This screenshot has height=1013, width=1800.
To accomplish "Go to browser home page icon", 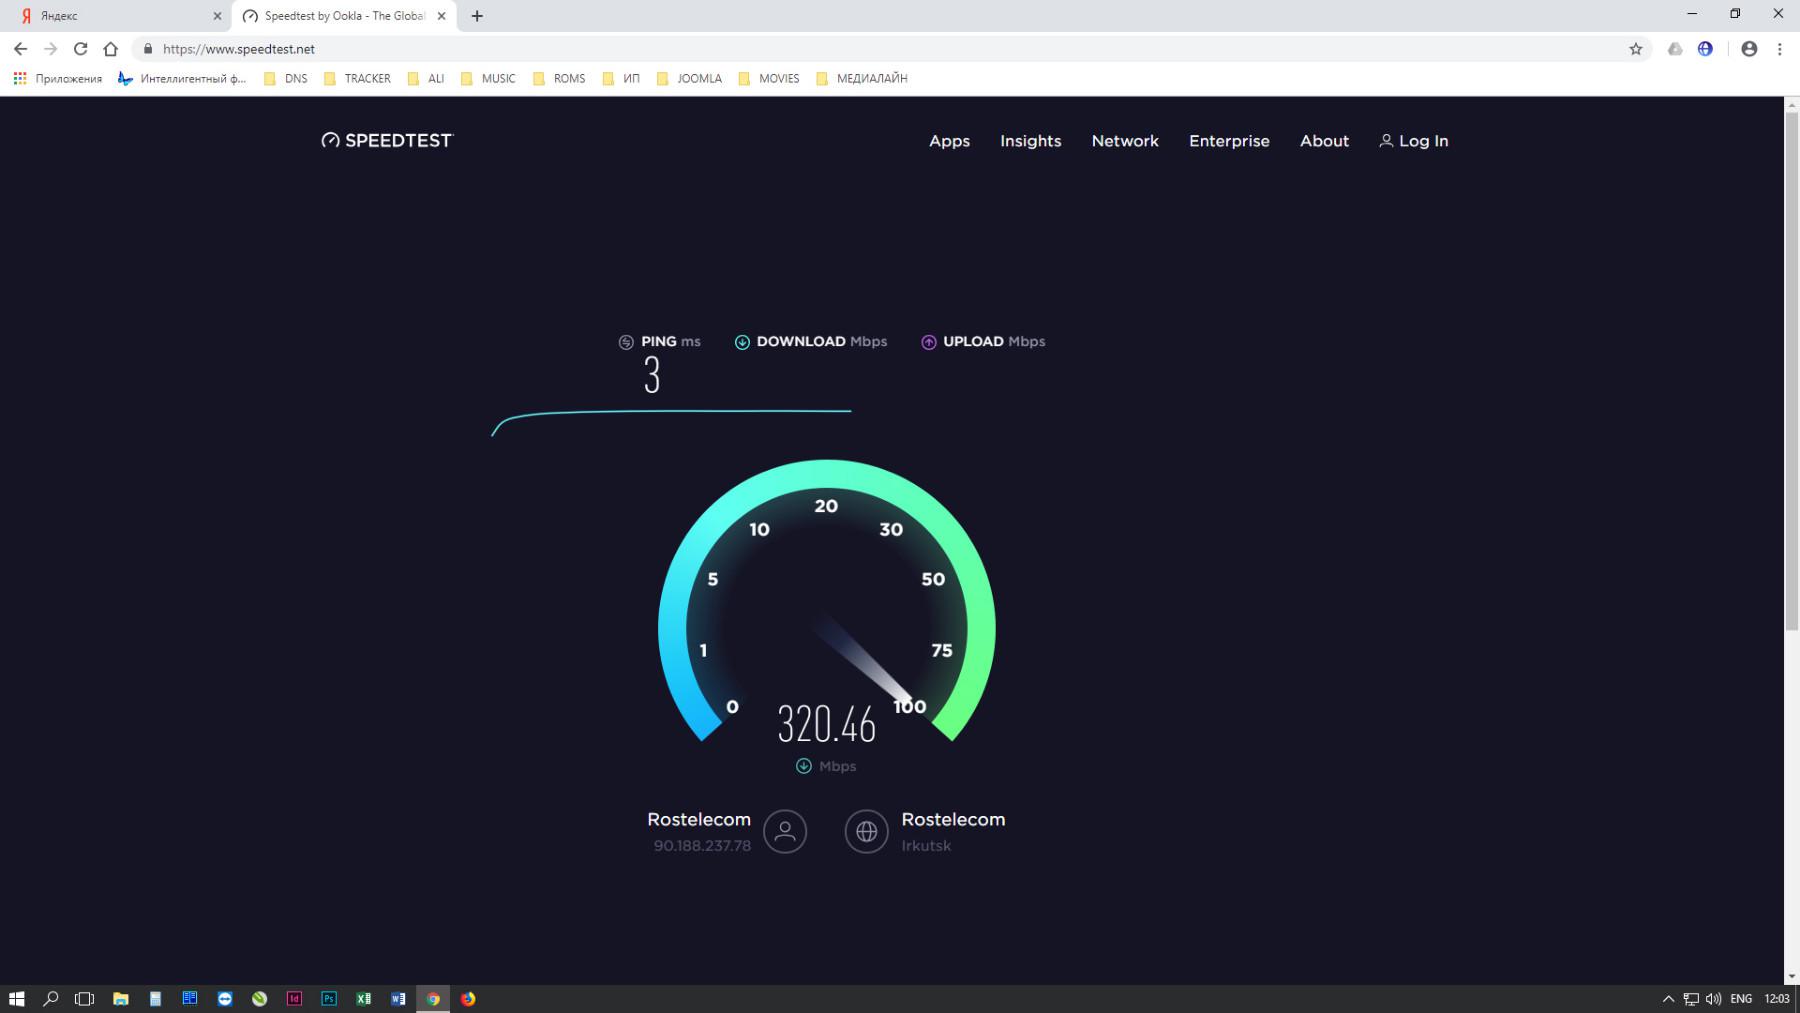I will 111,49.
